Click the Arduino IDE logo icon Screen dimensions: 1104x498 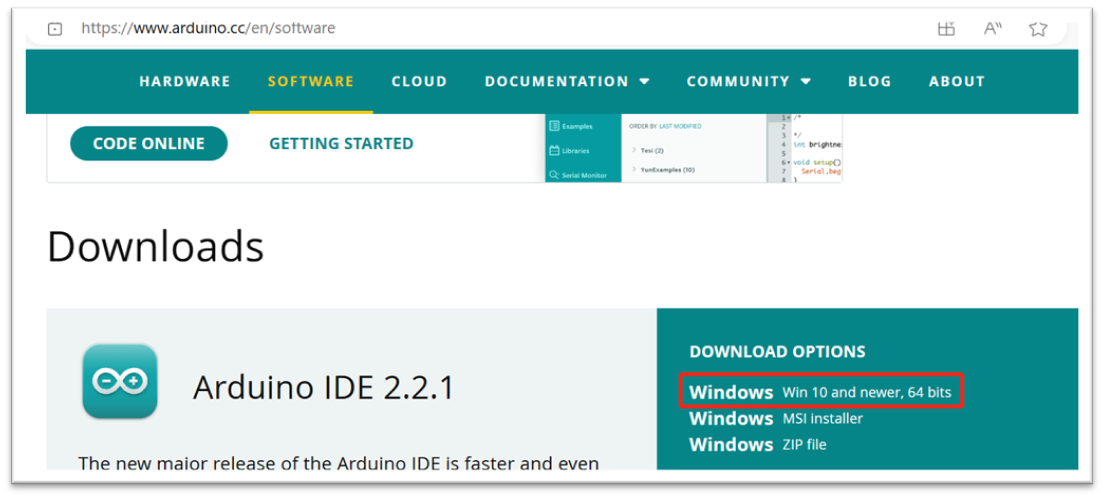tap(120, 381)
